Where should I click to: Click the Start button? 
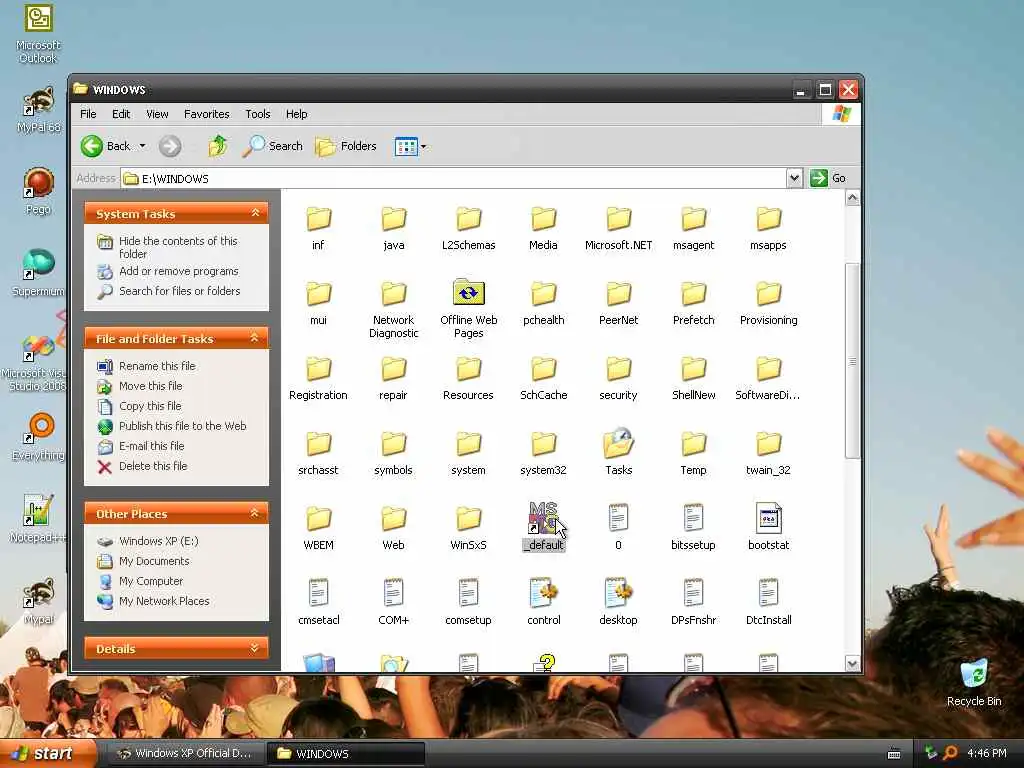point(47,754)
